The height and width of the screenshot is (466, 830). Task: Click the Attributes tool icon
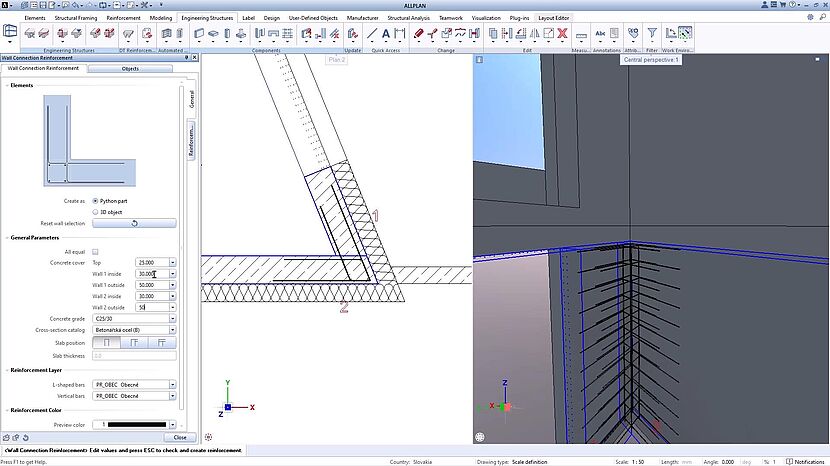coord(633,33)
